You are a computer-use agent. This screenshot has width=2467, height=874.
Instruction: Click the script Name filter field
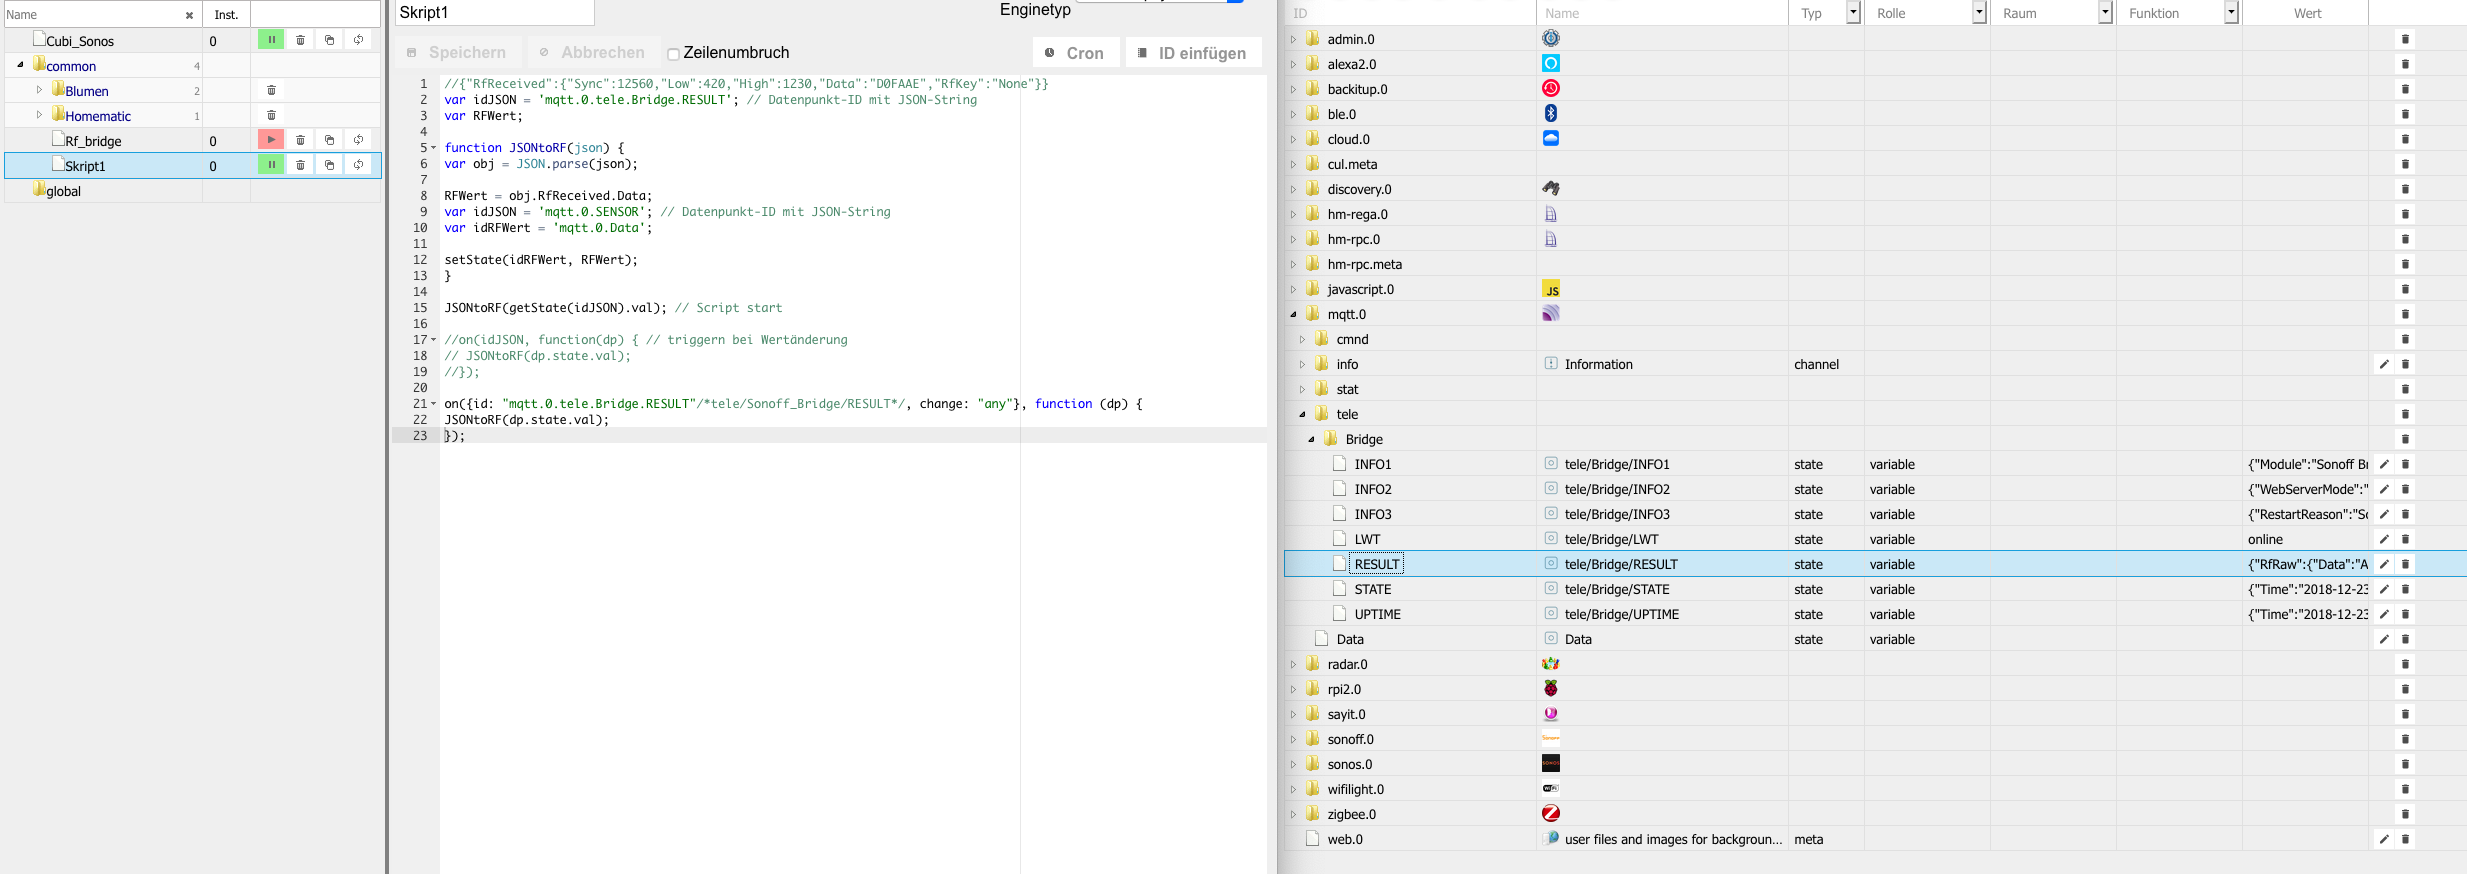[x=92, y=15]
